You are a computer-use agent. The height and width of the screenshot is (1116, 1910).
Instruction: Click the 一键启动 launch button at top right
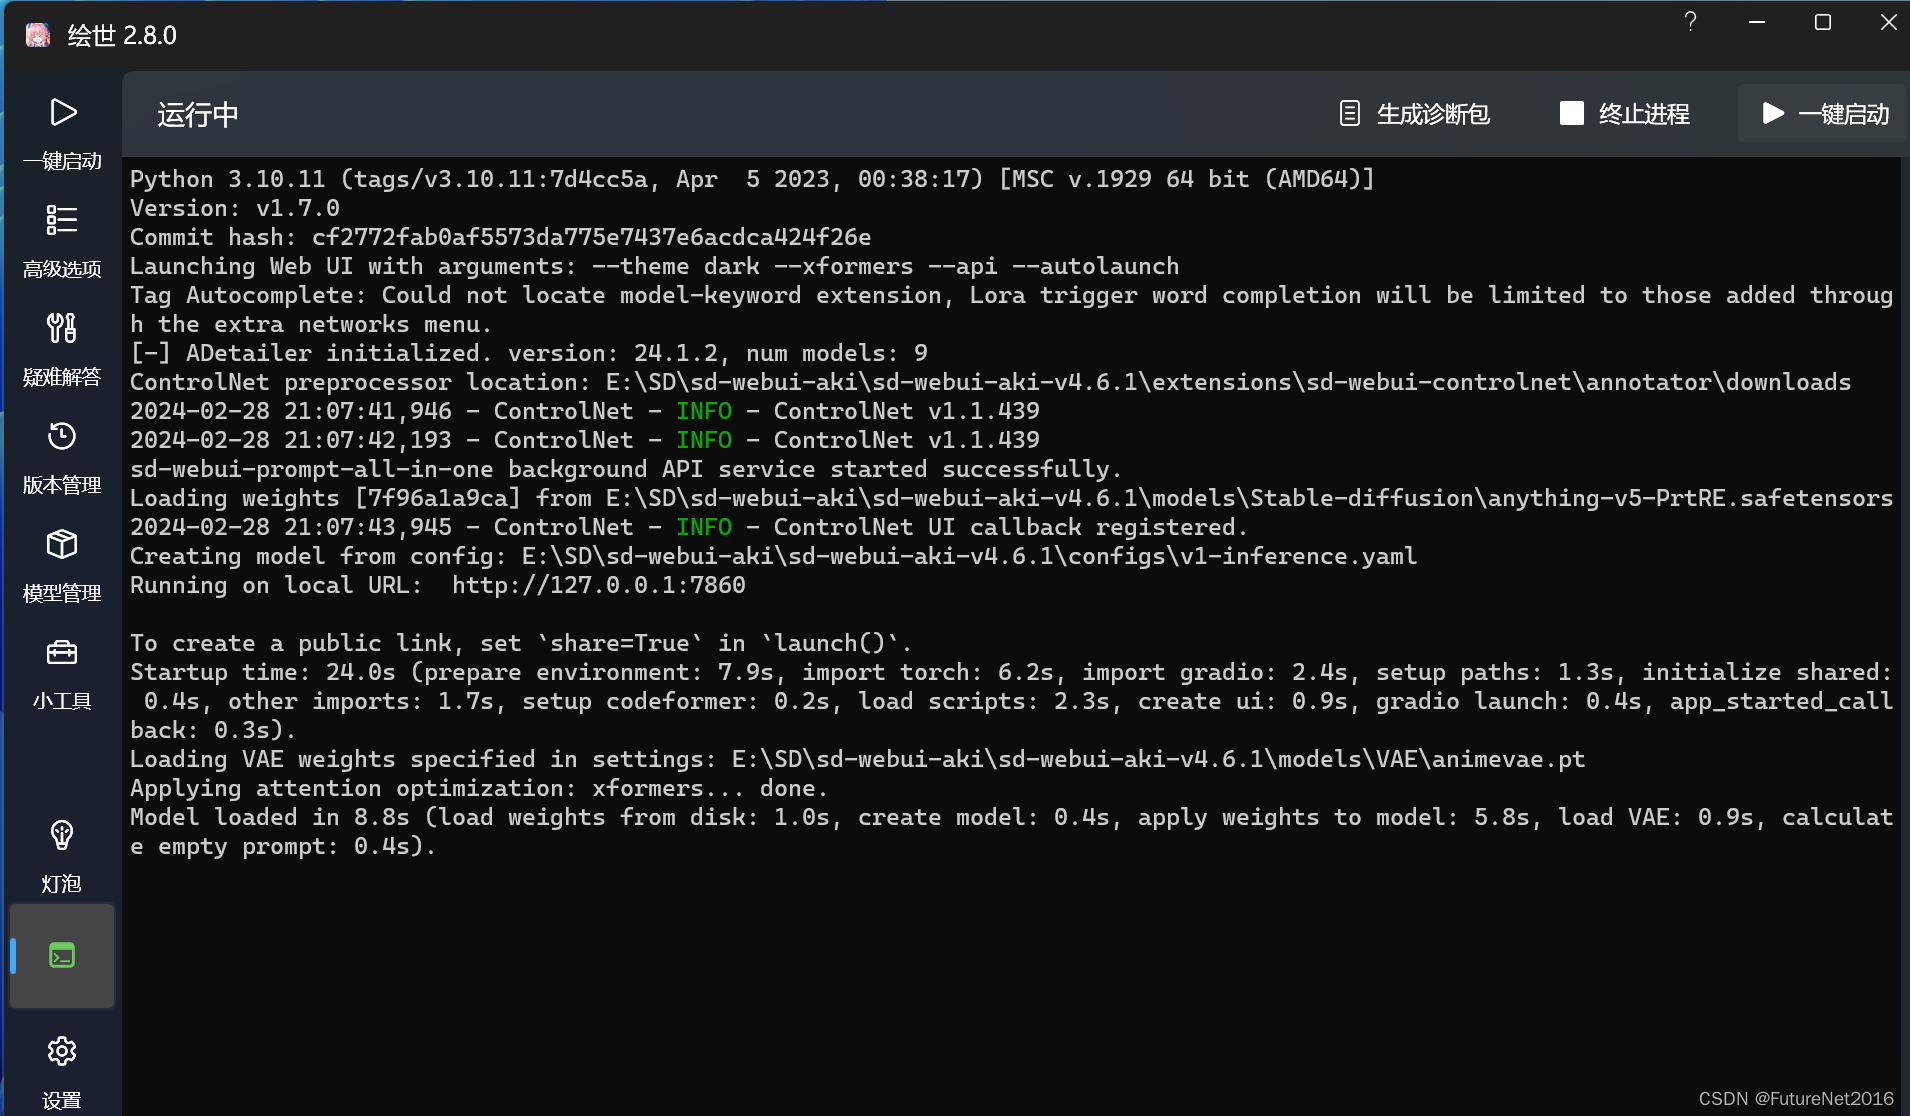click(x=1825, y=114)
